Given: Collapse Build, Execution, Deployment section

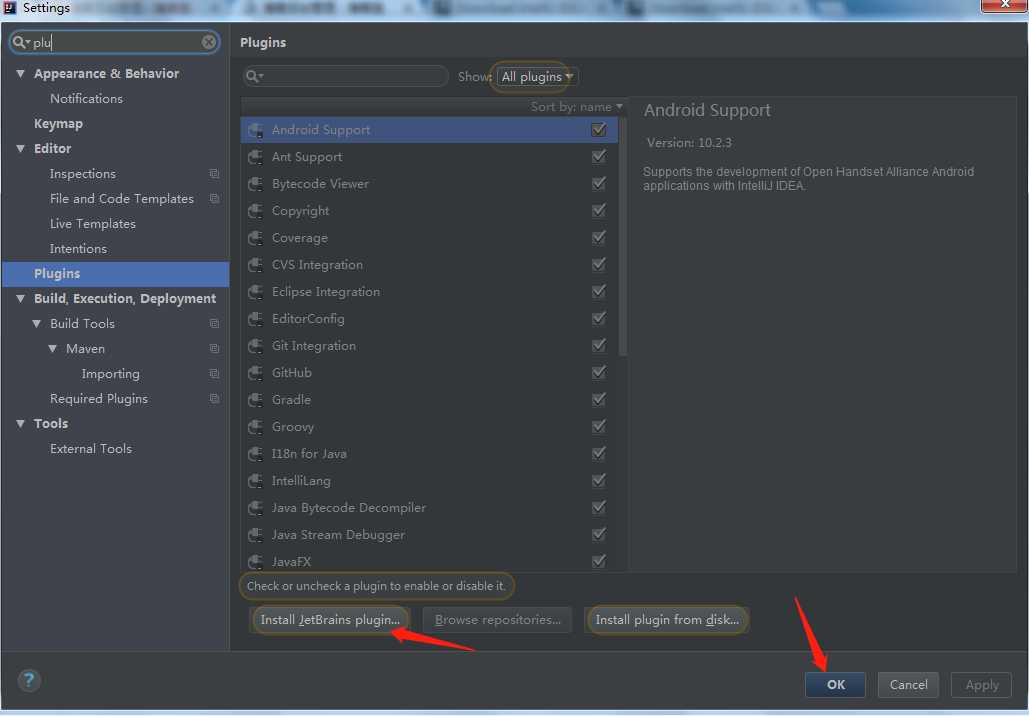Looking at the screenshot, I should [20, 299].
